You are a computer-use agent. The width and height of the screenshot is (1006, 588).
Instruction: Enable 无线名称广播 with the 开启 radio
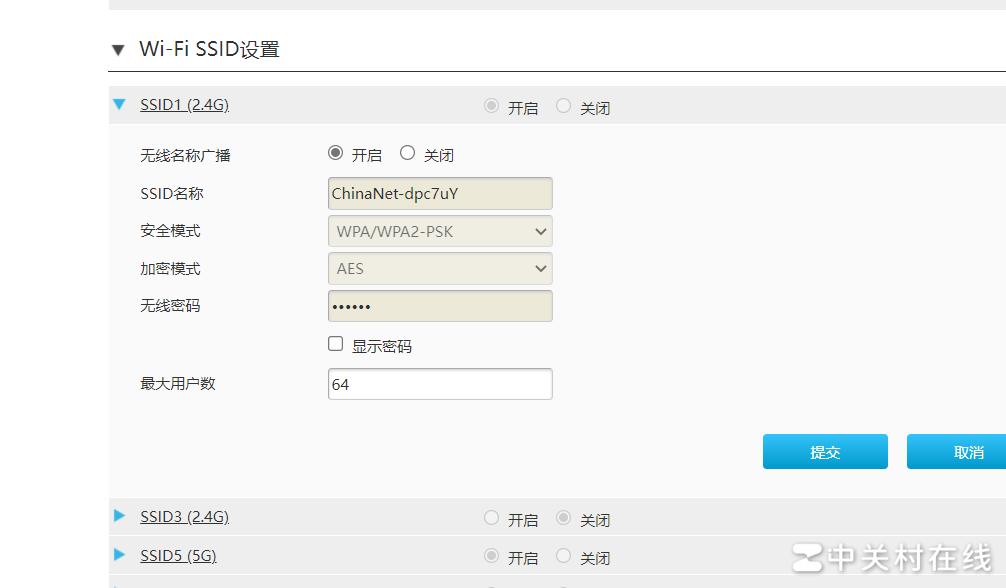tap(336, 153)
